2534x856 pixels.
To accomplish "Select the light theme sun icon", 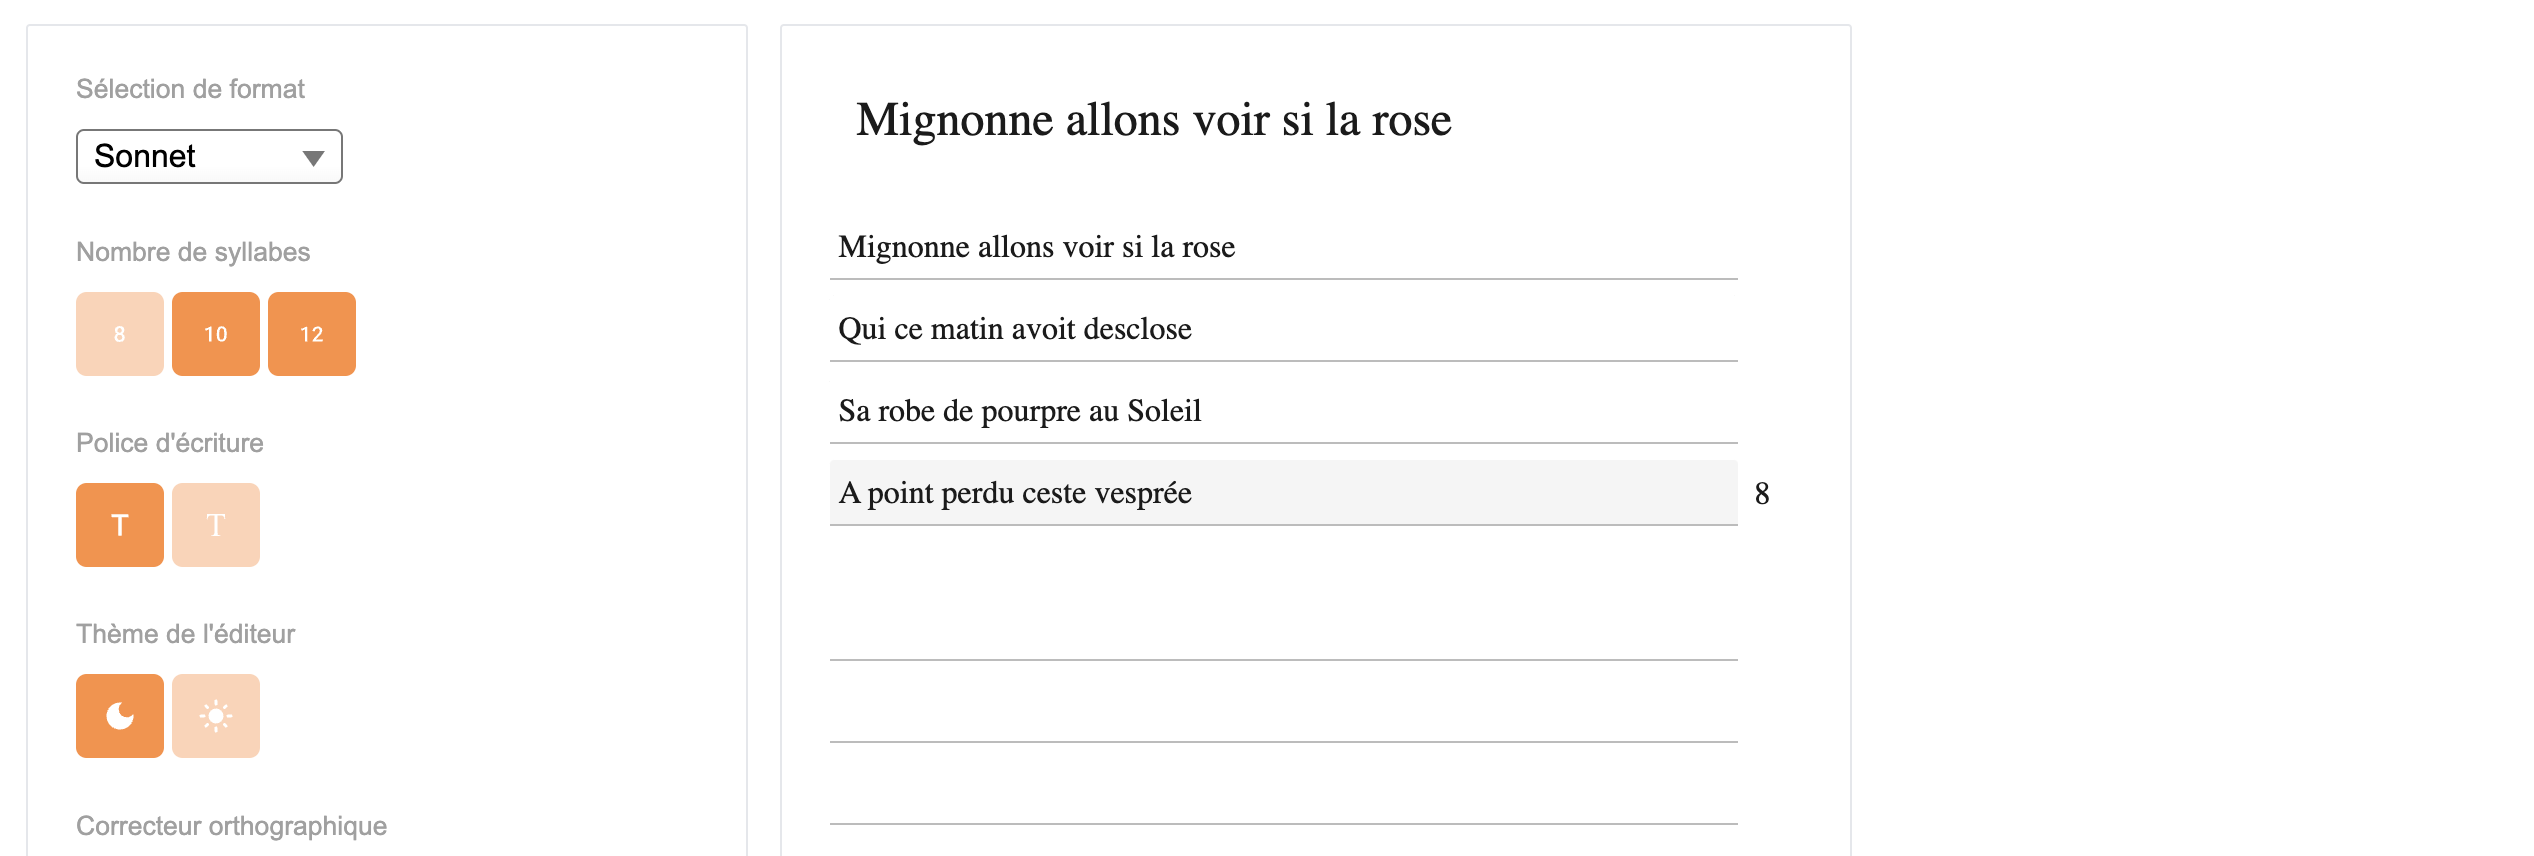I will 216,716.
